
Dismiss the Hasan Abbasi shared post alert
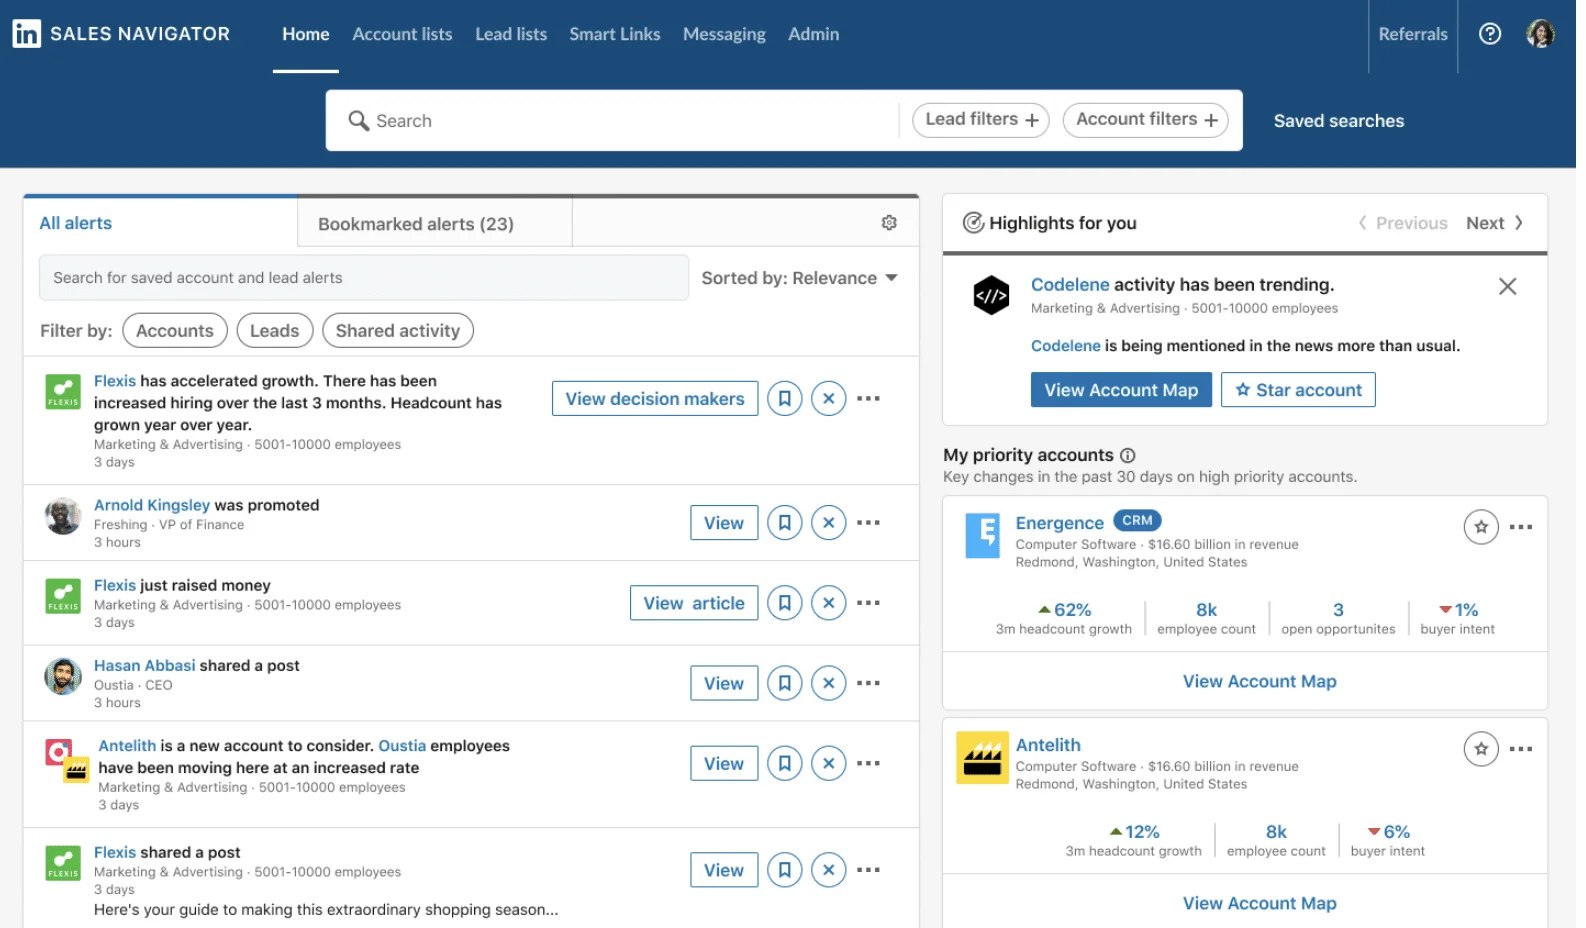(829, 683)
